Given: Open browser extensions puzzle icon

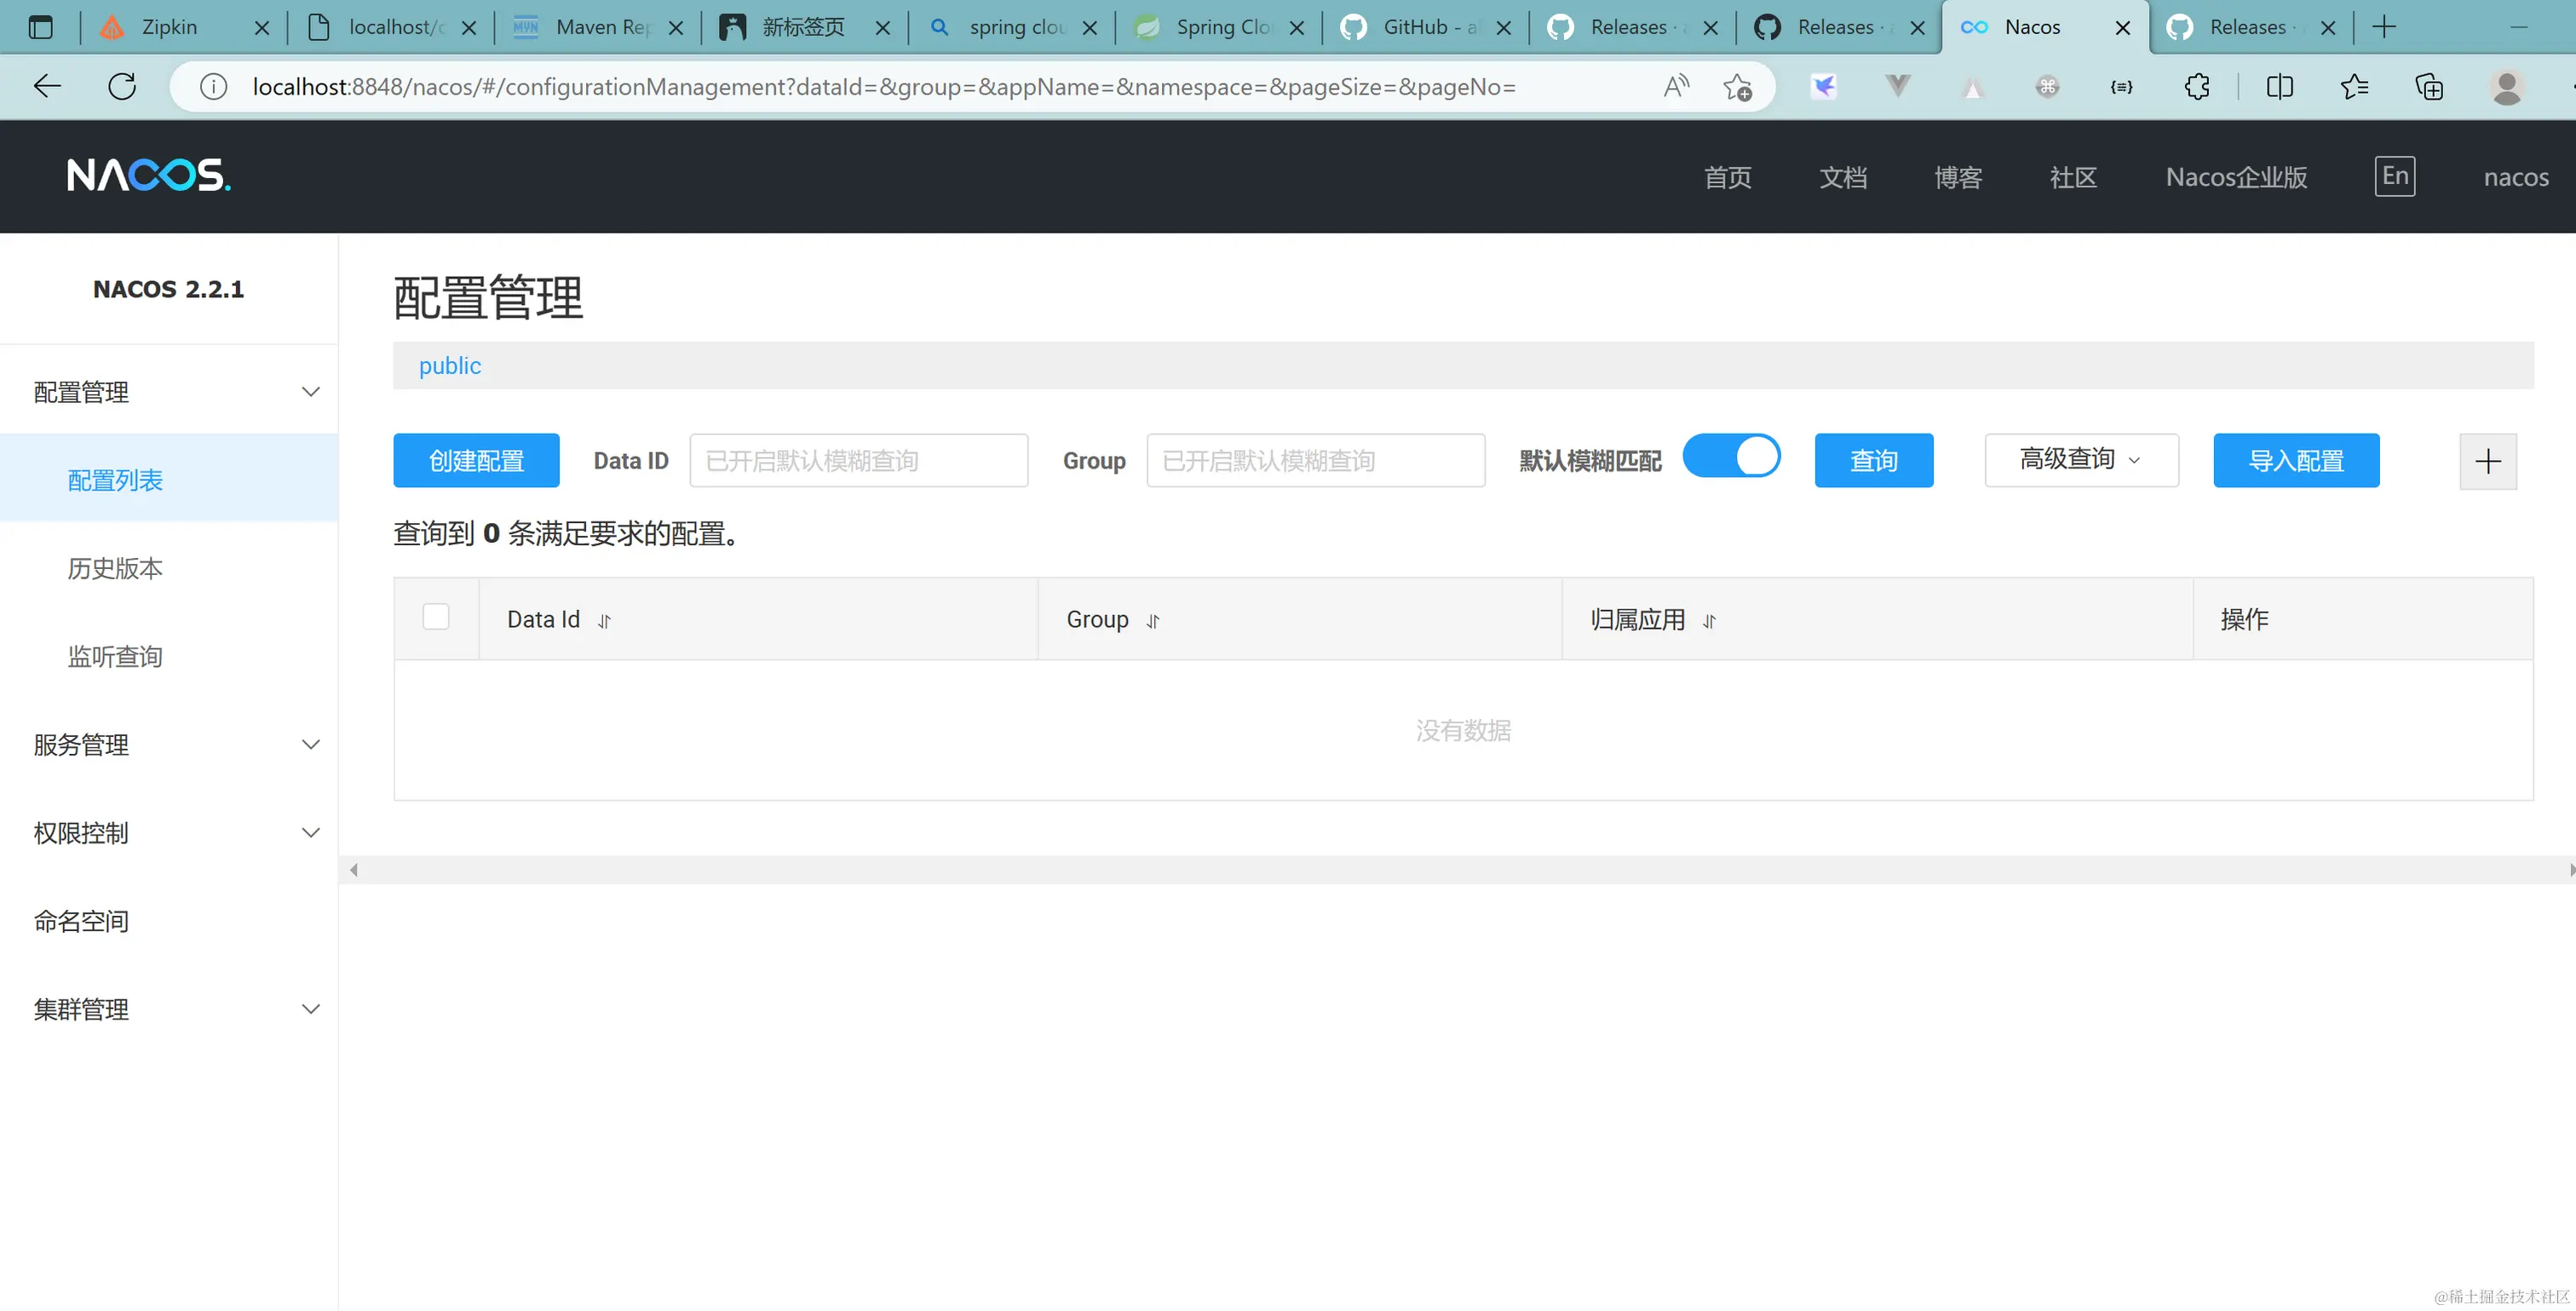Looking at the screenshot, I should click(2196, 87).
